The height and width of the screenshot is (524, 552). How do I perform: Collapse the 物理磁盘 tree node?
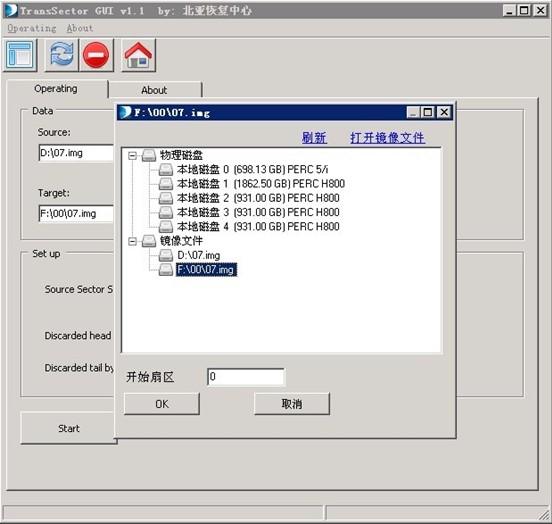pos(132,156)
